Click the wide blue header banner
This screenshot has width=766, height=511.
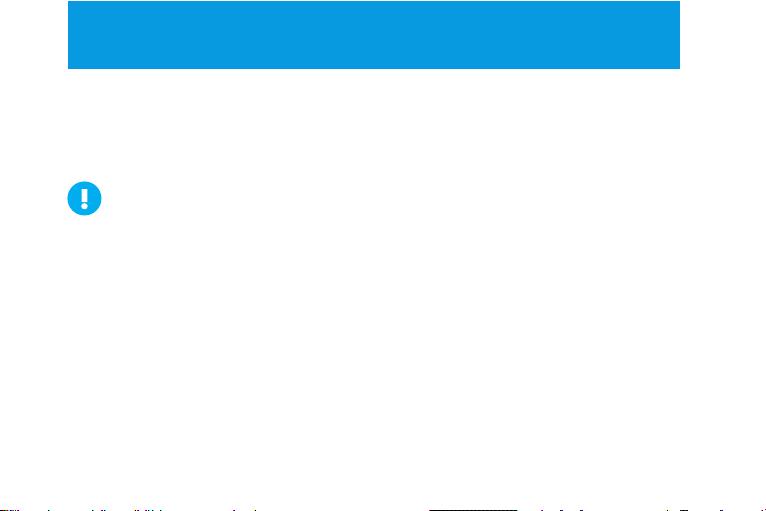pyautogui.click(x=374, y=35)
